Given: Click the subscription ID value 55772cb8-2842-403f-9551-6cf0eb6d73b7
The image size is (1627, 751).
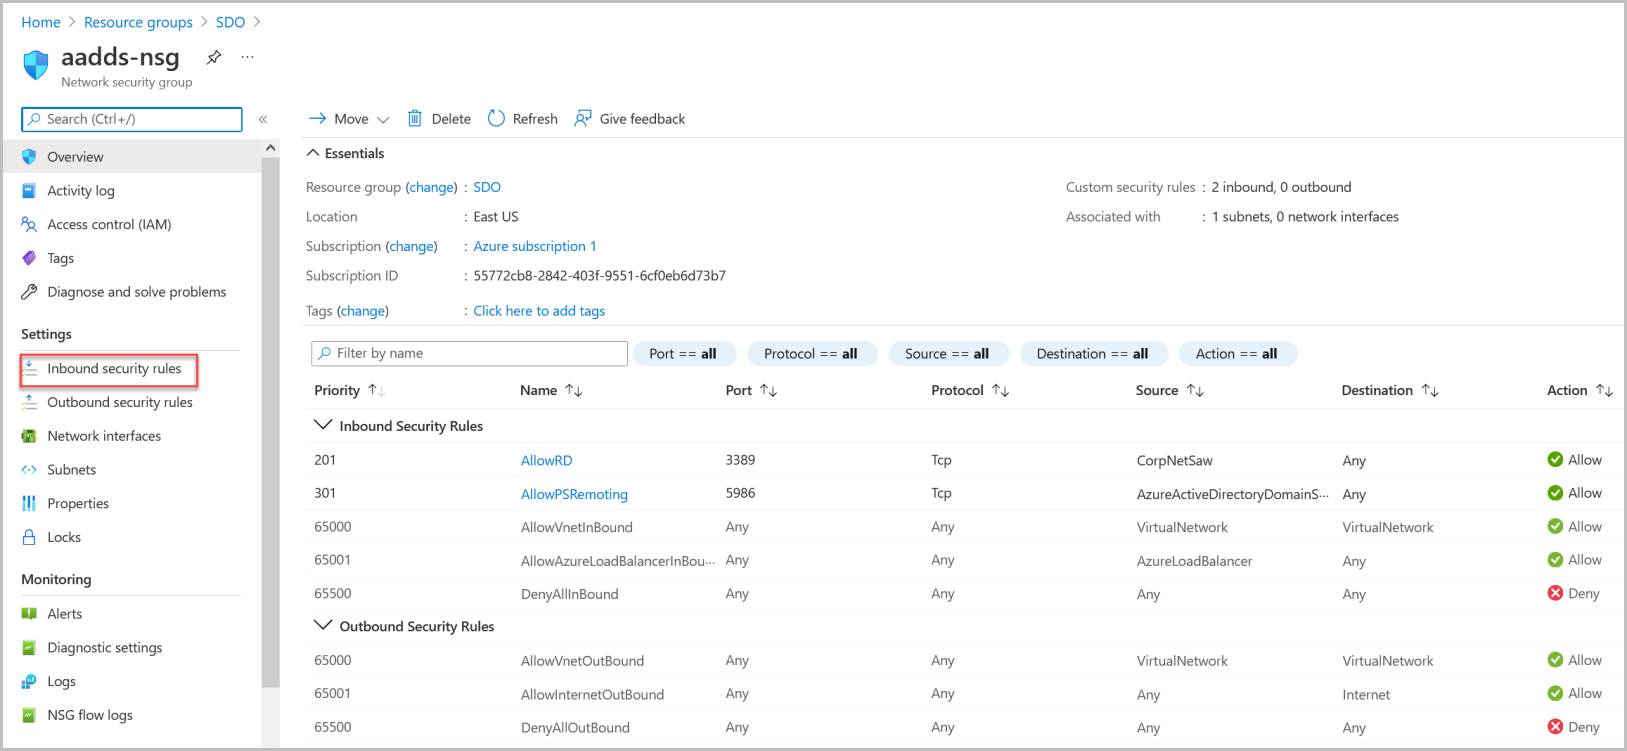Looking at the screenshot, I should [x=600, y=276].
